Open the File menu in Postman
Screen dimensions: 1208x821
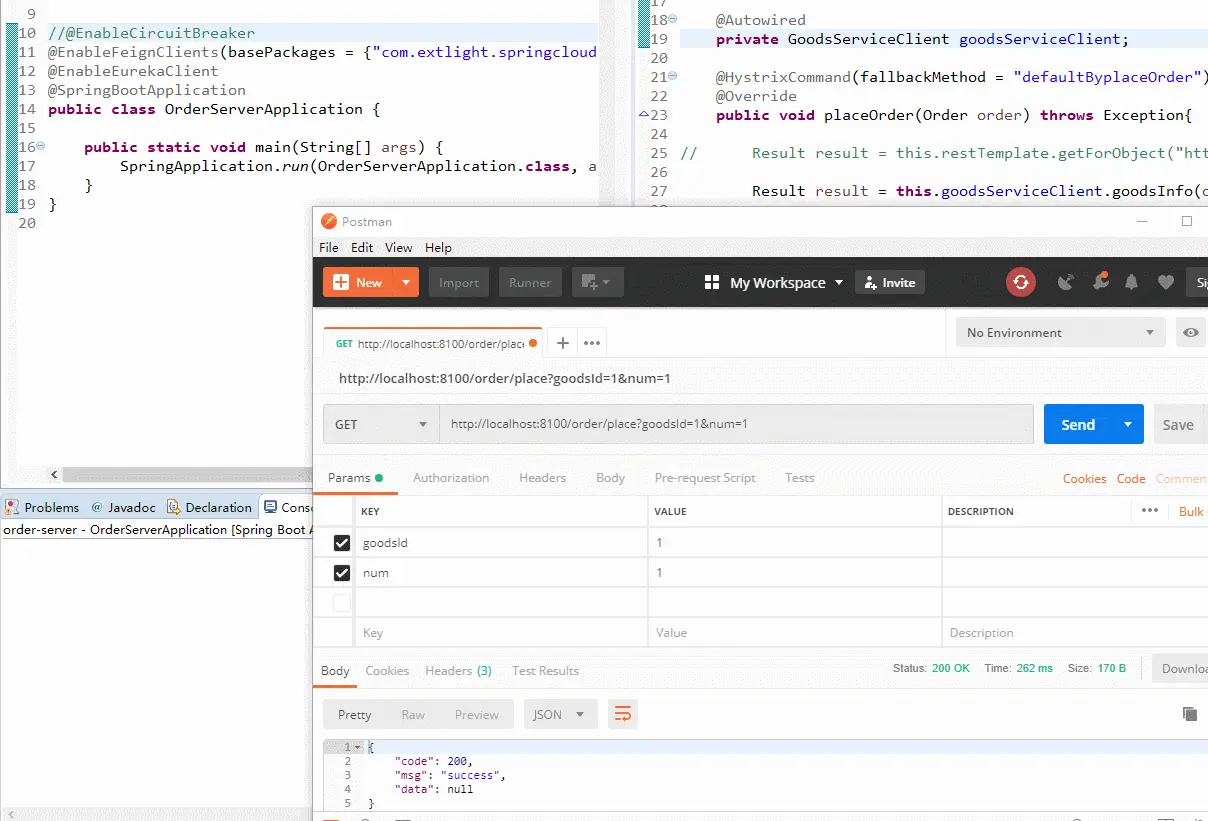[x=329, y=247]
